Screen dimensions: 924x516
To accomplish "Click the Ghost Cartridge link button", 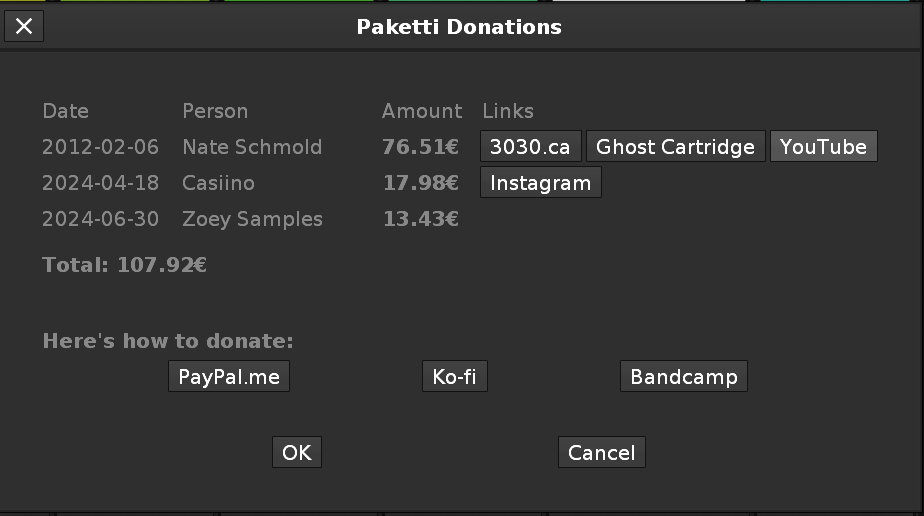I will coord(675,147).
